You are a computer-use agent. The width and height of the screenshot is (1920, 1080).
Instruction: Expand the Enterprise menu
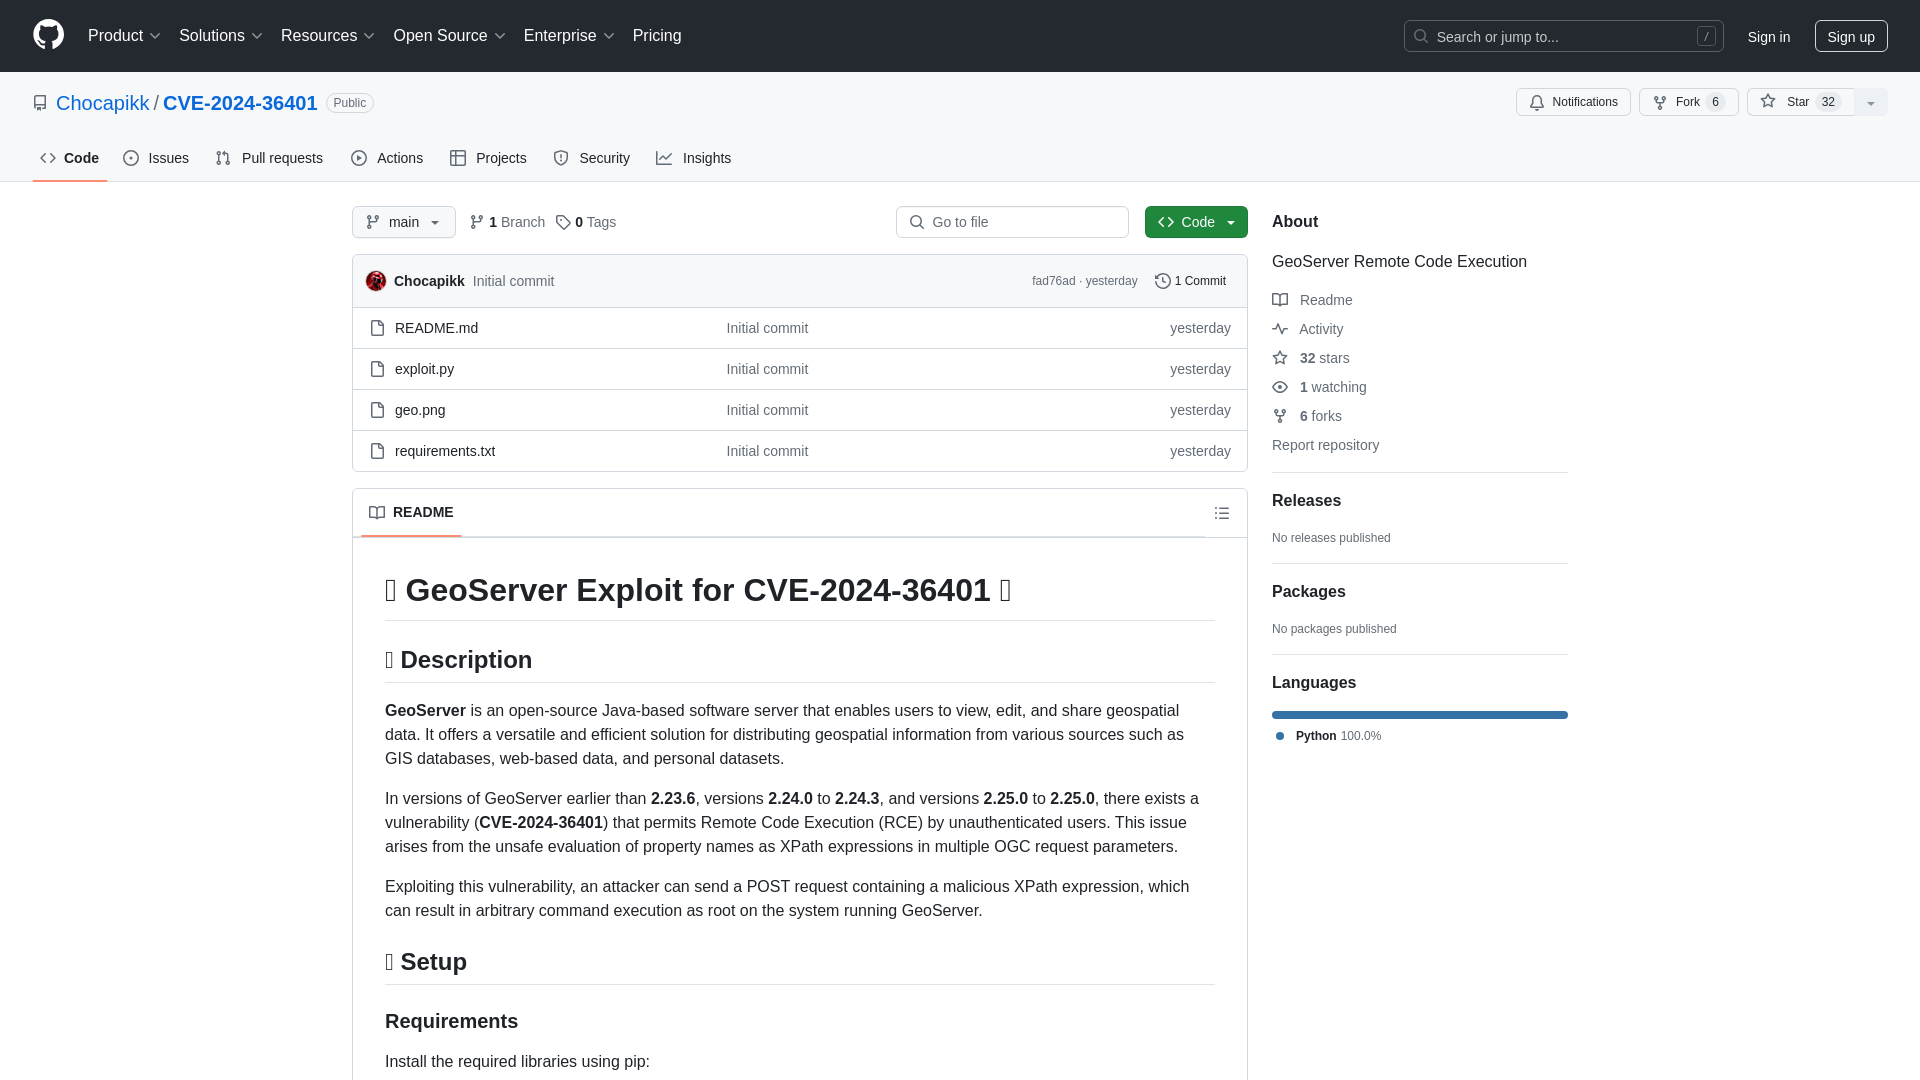569,36
